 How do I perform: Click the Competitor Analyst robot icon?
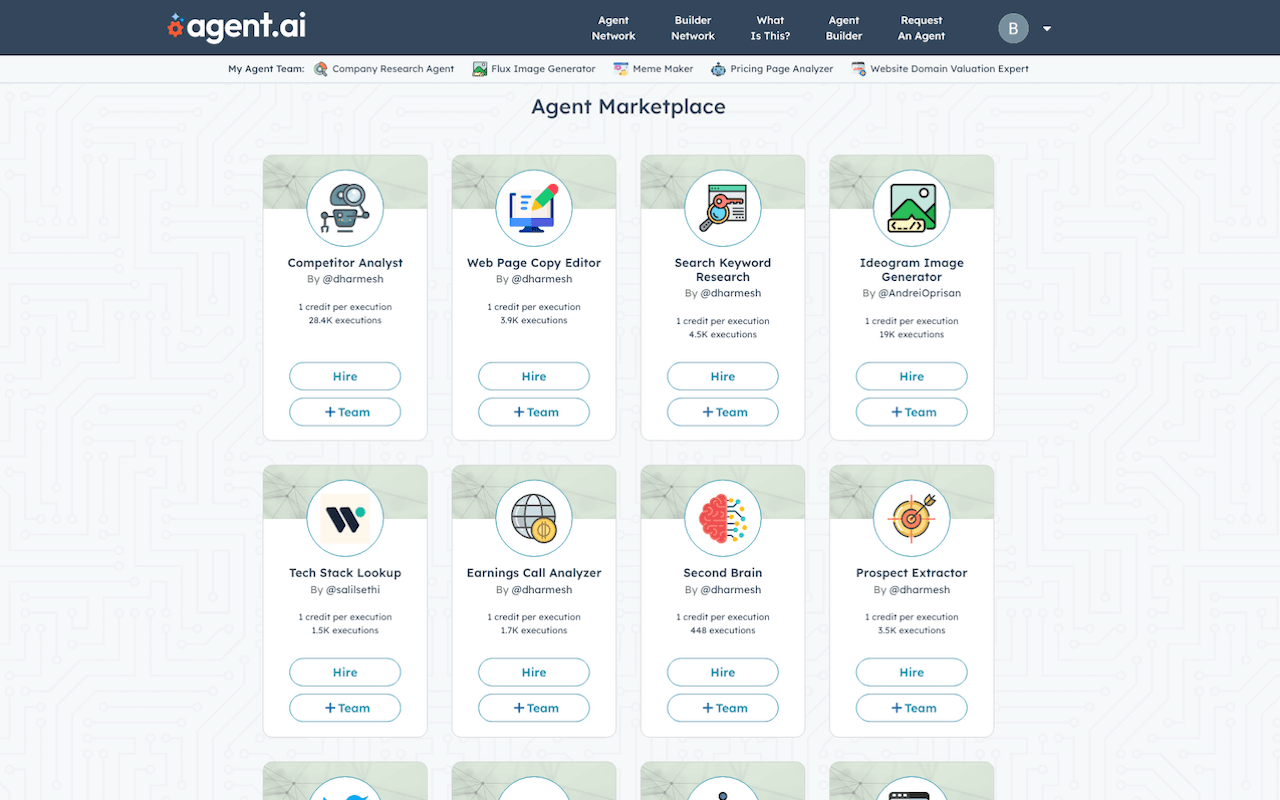click(x=345, y=208)
